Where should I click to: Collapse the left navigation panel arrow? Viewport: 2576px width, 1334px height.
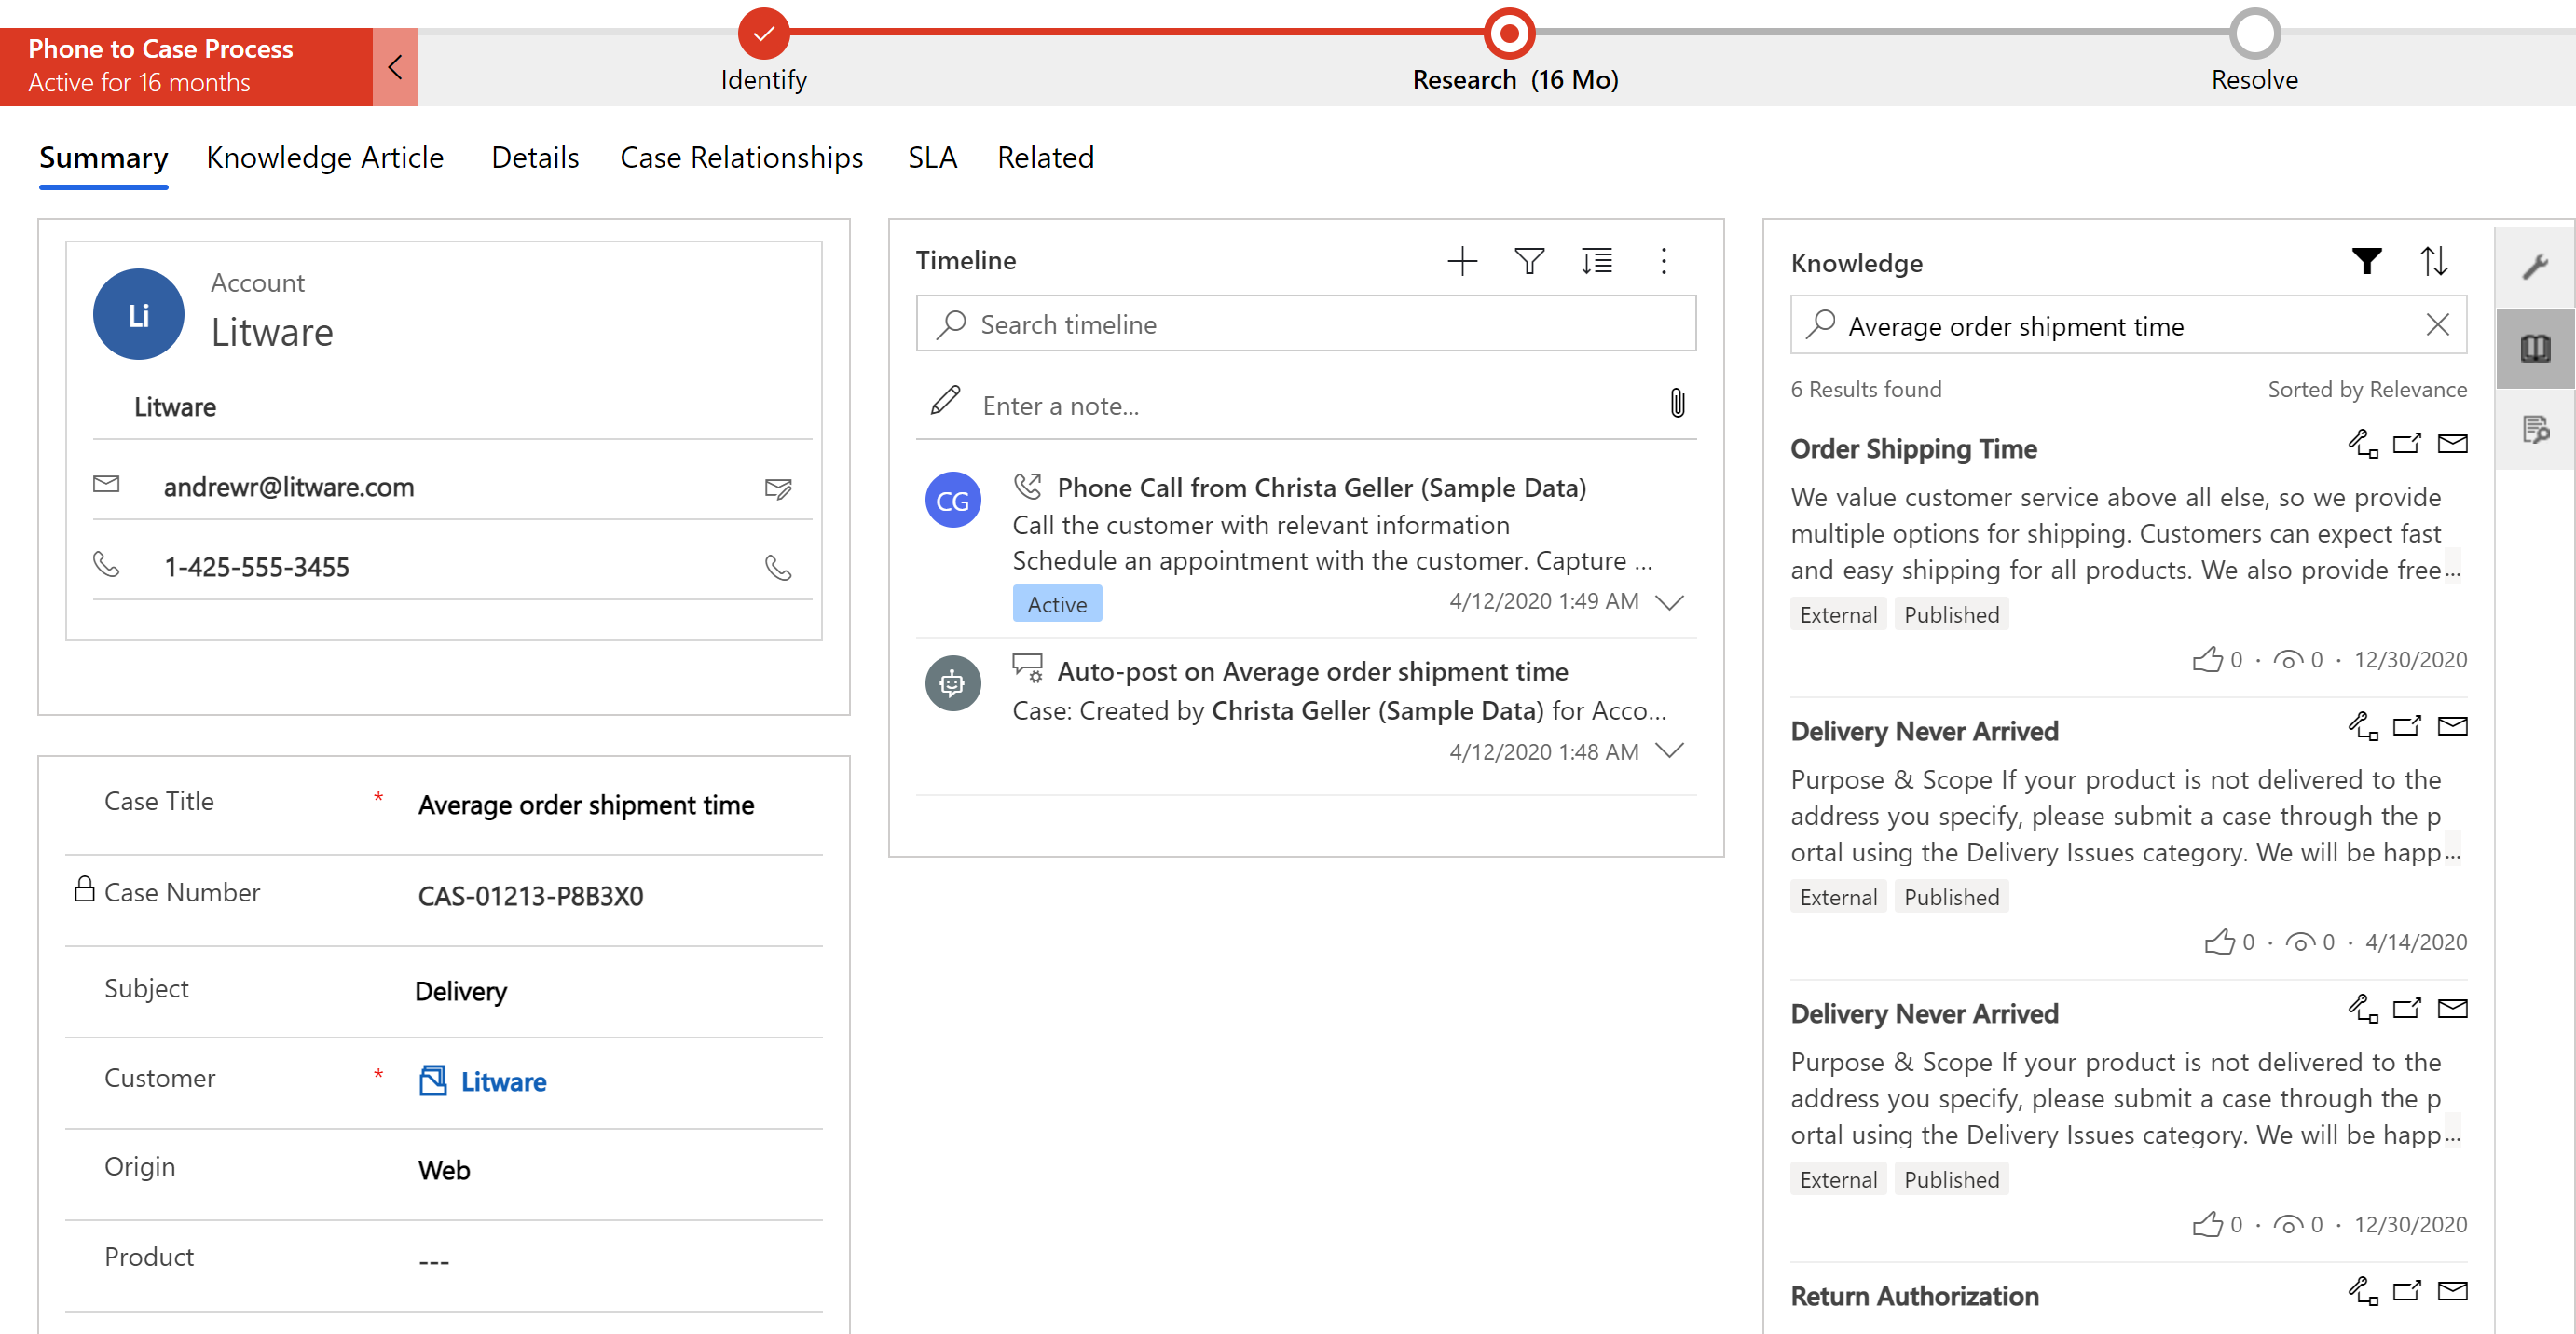pos(396,66)
